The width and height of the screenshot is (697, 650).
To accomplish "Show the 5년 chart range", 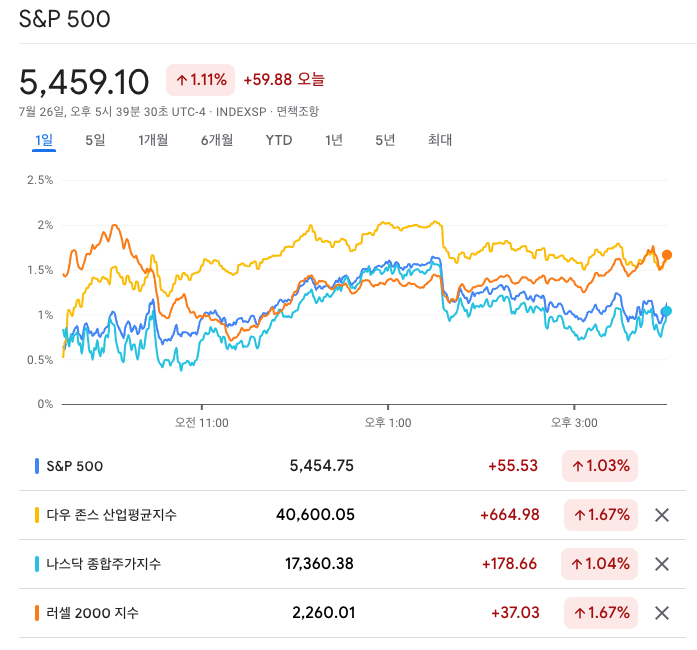I will (x=385, y=140).
